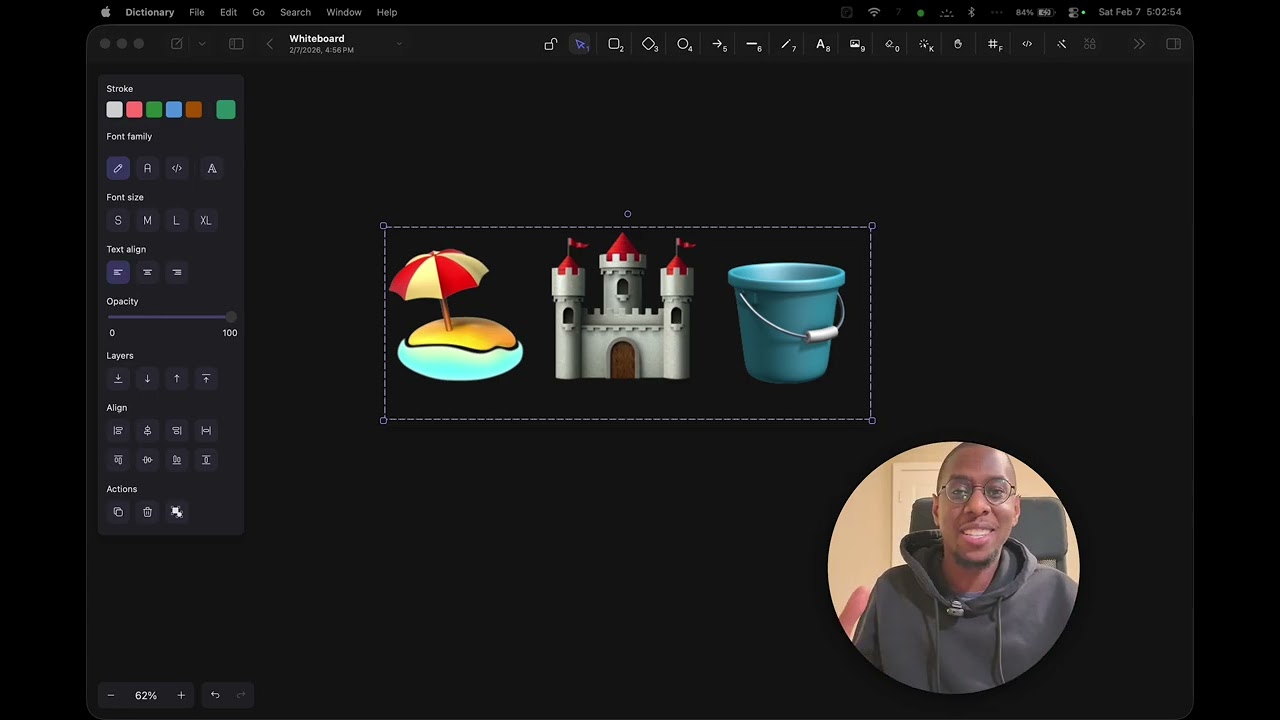Expand the toolbar overflow double chevron
This screenshot has height=720, width=1280.
click(1139, 44)
